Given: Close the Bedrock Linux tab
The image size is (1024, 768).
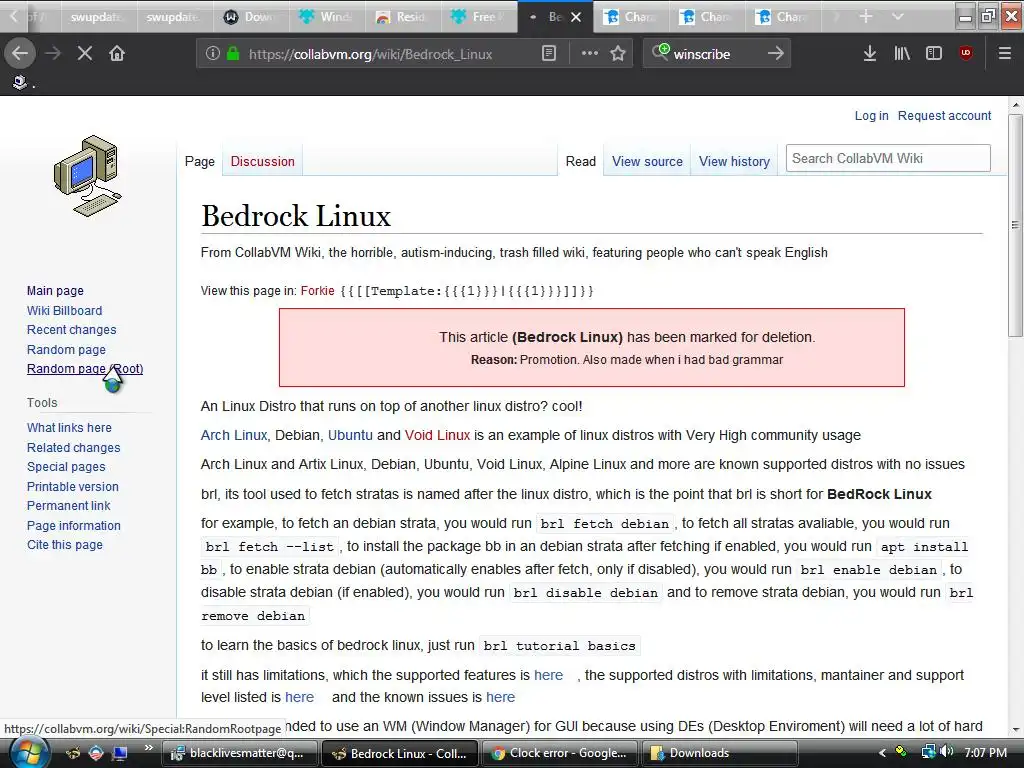Looking at the screenshot, I should coord(576,17).
